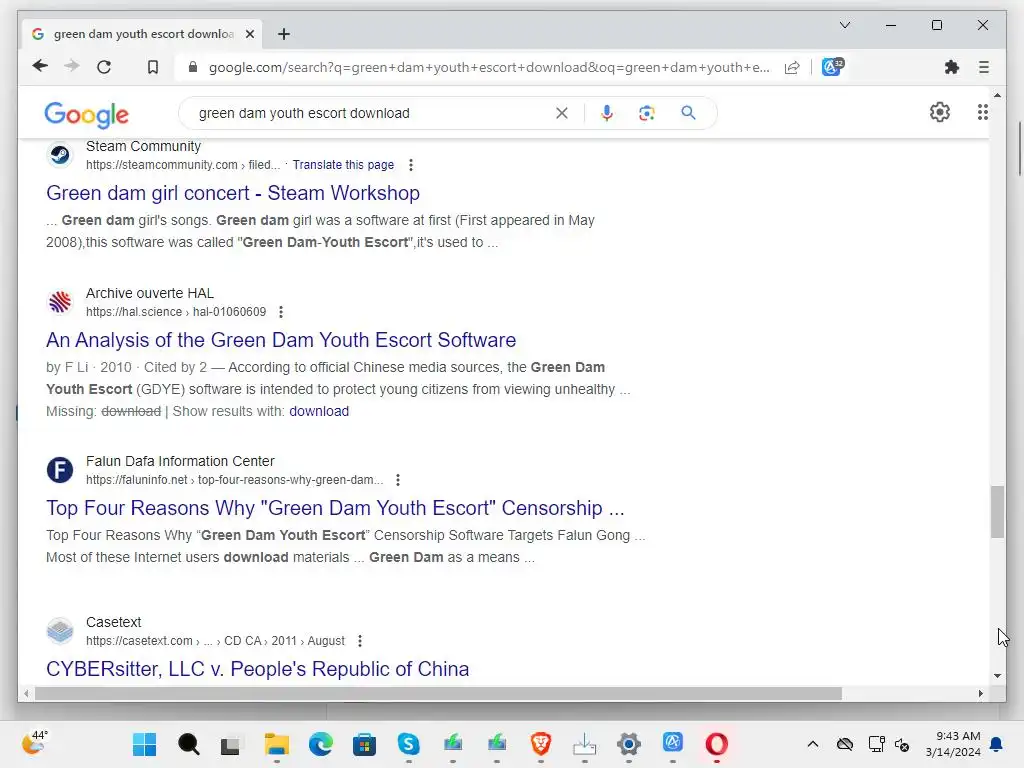Open more options for HAL result

[281, 312]
